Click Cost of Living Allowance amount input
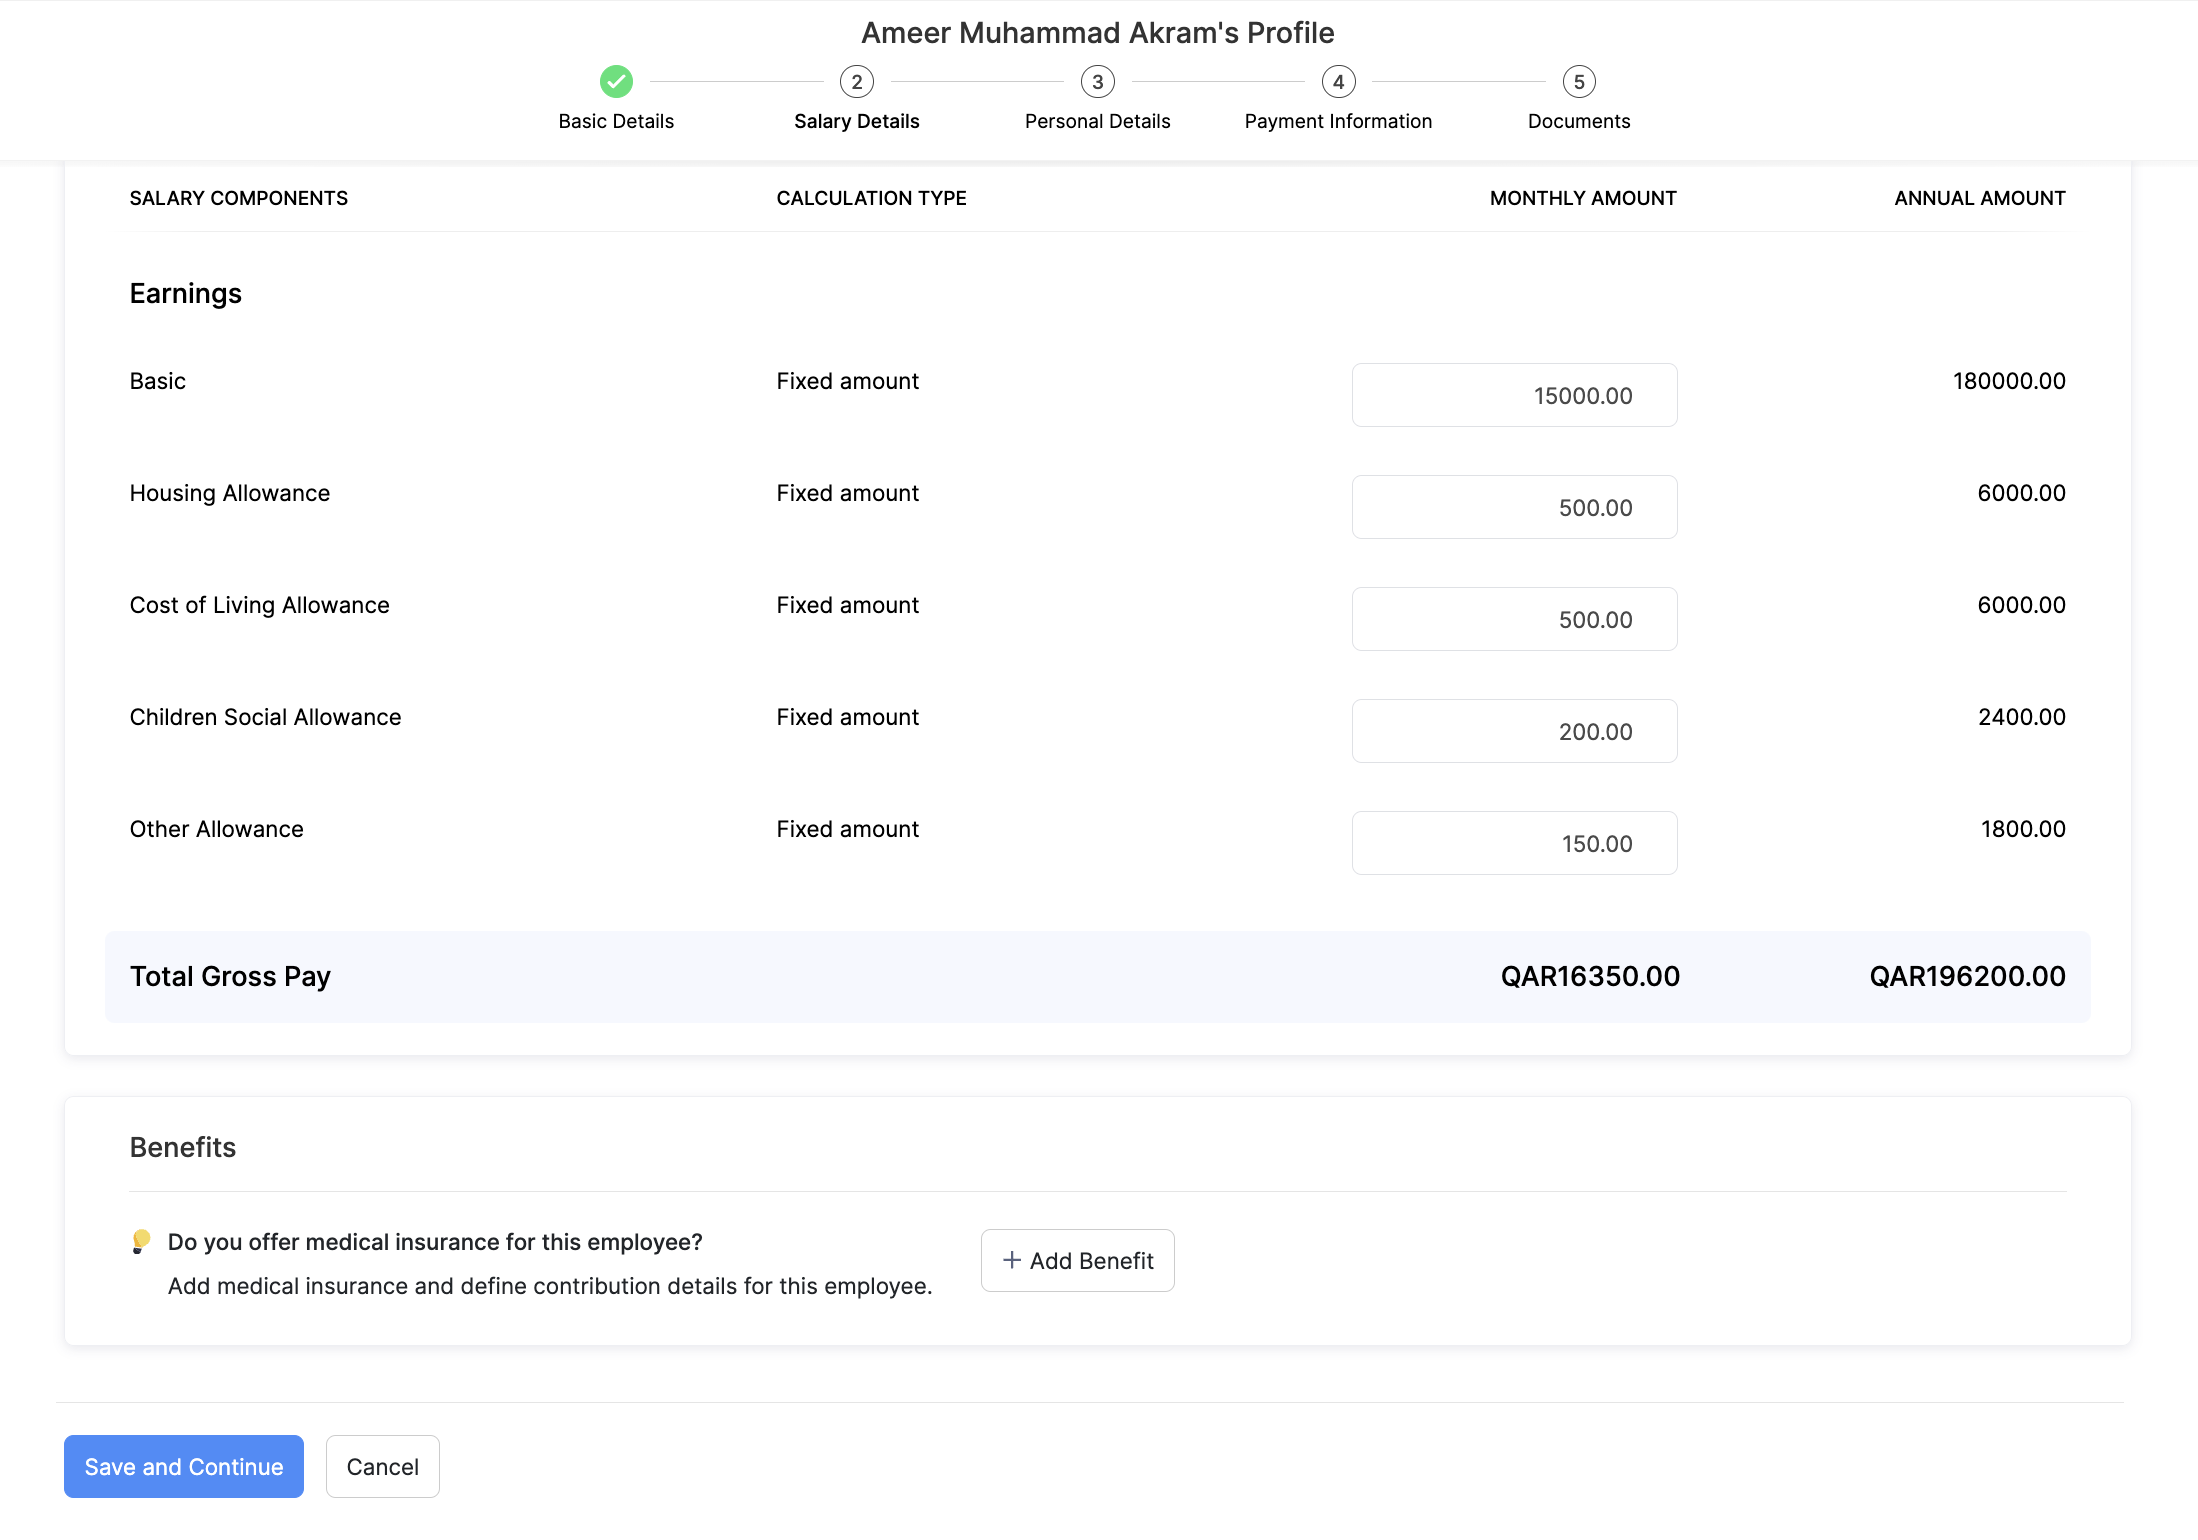This screenshot has width=2198, height=1540. tap(1514, 619)
